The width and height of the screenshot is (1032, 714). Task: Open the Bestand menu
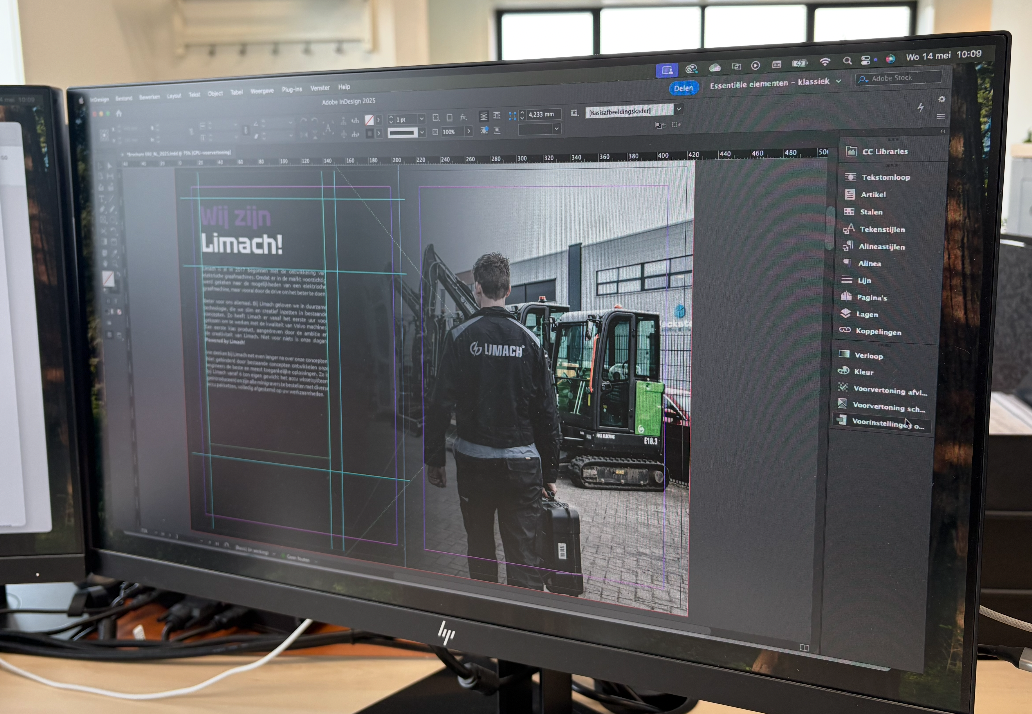point(124,98)
